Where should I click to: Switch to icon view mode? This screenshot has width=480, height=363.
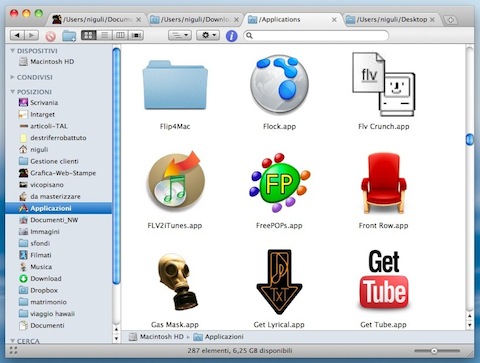[89, 35]
